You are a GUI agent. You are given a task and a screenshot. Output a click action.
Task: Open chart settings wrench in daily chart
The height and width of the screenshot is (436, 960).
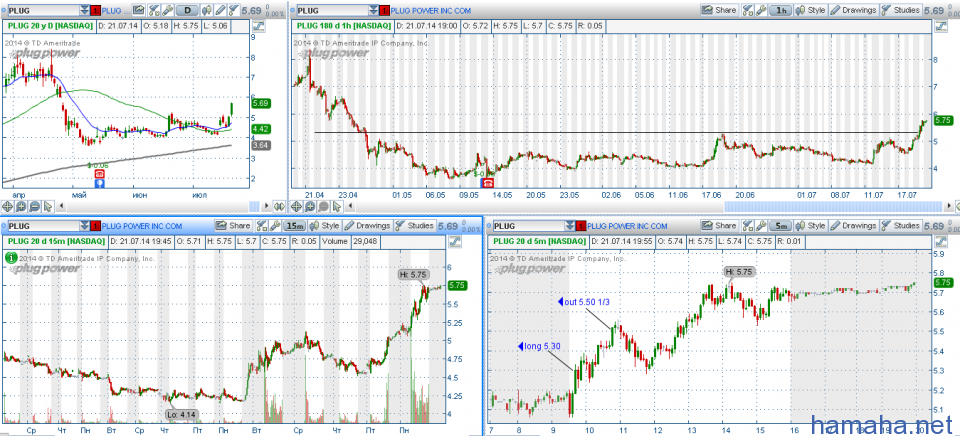167,10
